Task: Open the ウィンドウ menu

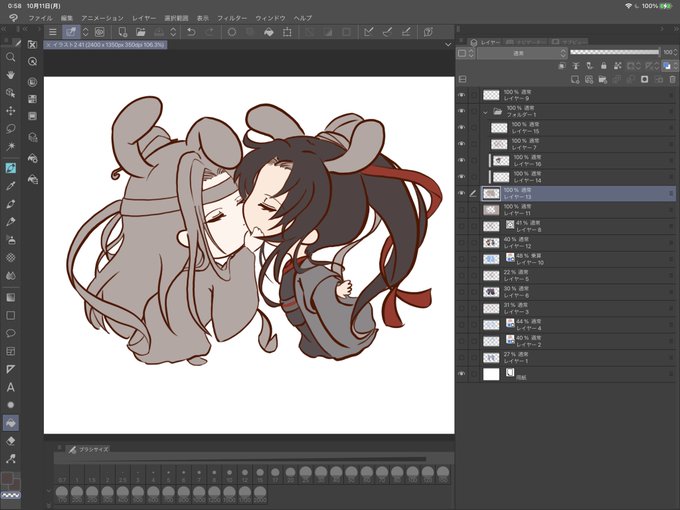Action: pyautogui.click(x=270, y=18)
